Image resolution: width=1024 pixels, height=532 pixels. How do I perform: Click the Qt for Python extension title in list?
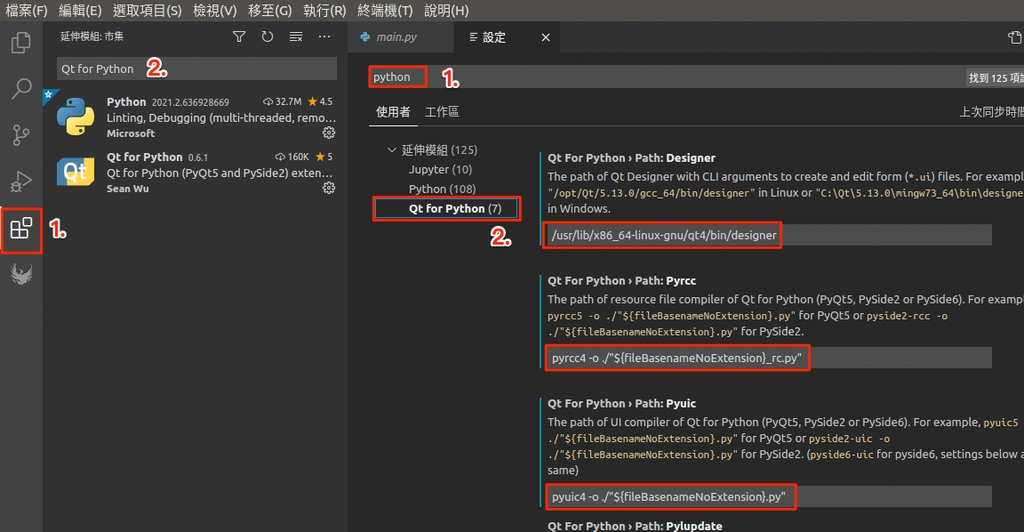(x=144, y=157)
